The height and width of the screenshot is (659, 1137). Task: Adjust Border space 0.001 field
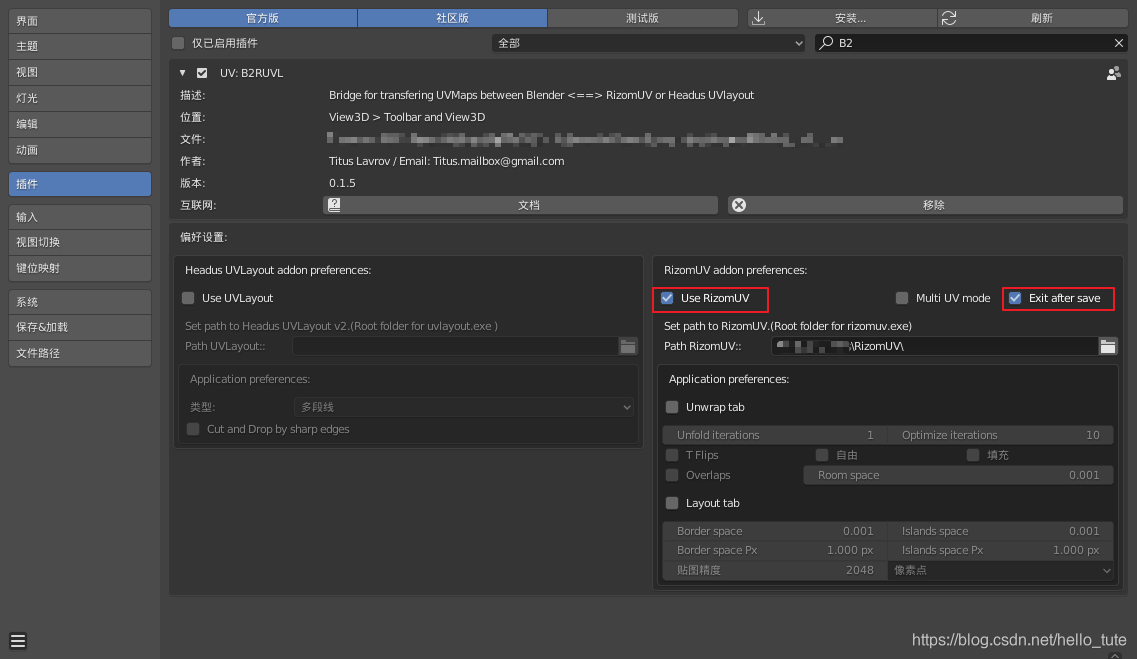(x=775, y=531)
